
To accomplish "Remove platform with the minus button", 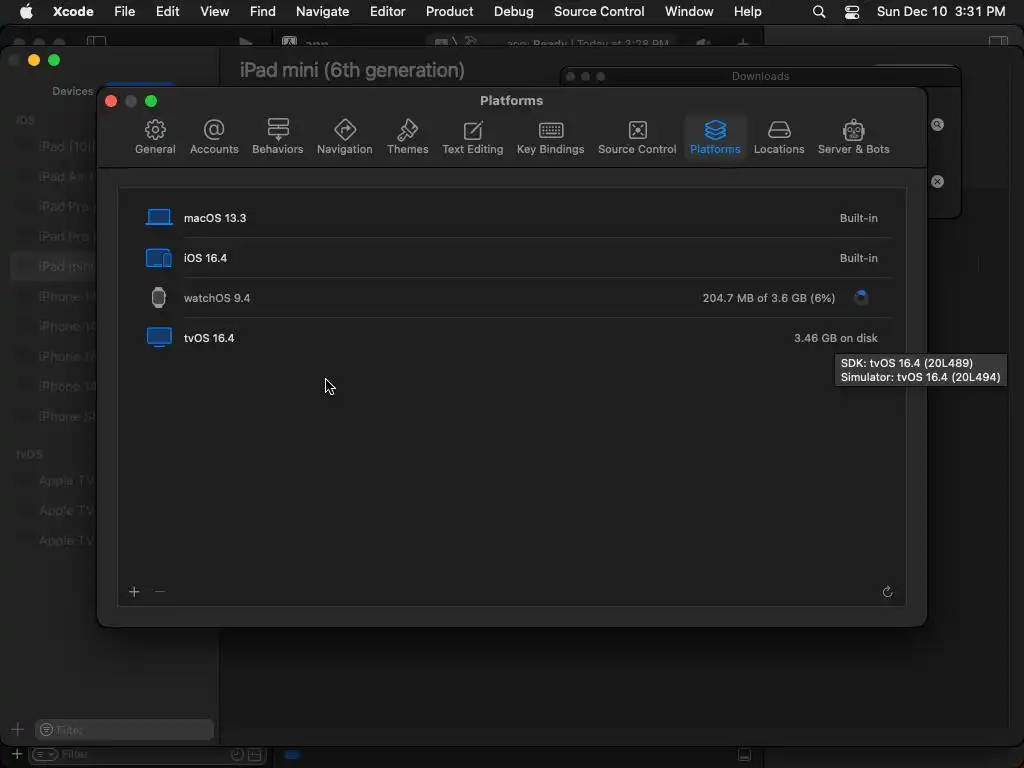I will point(160,592).
